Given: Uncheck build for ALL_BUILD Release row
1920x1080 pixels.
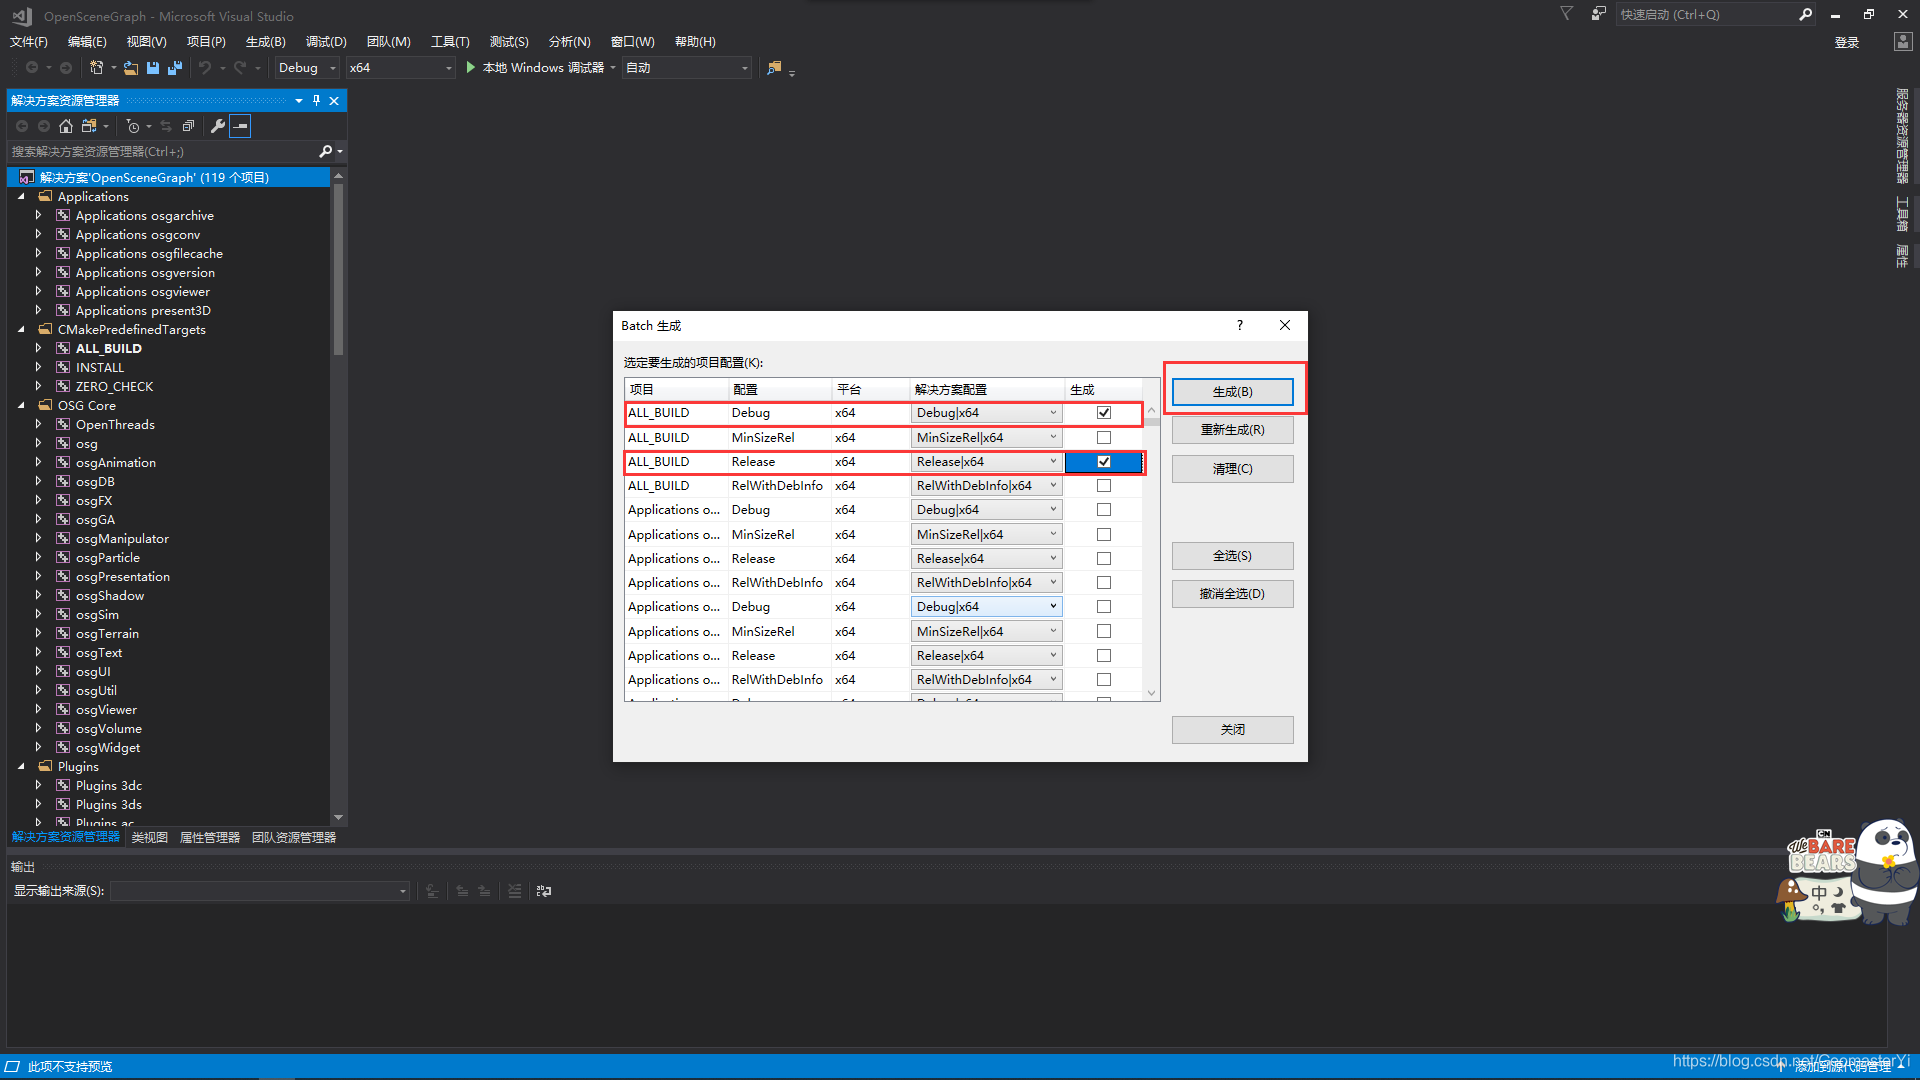Looking at the screenshot, I should [1104, 462].
